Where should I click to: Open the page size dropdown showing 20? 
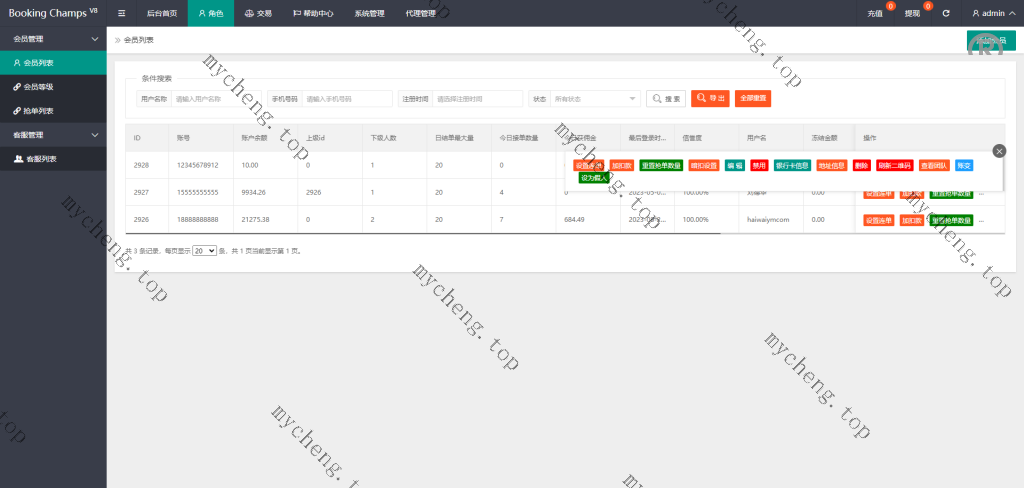click(204, 251)
